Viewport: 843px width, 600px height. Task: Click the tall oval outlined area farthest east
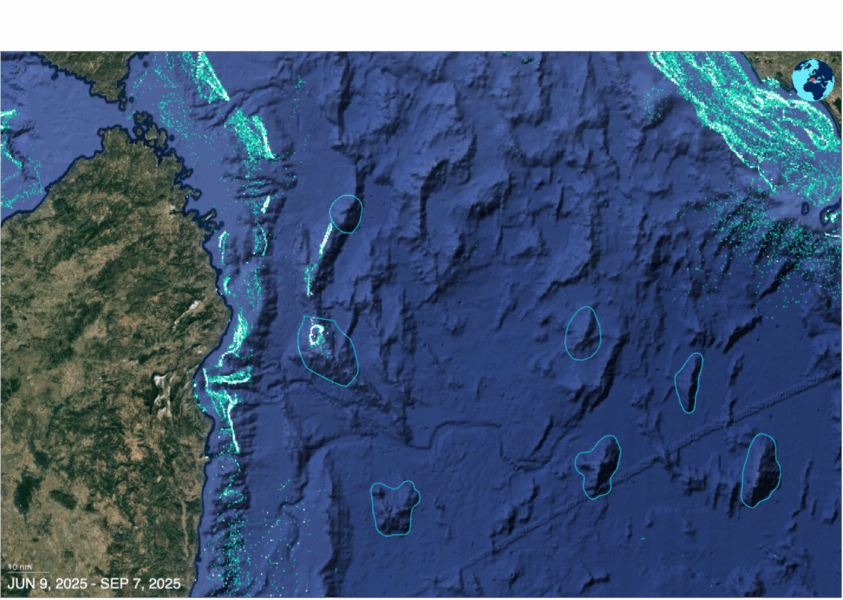761,470
